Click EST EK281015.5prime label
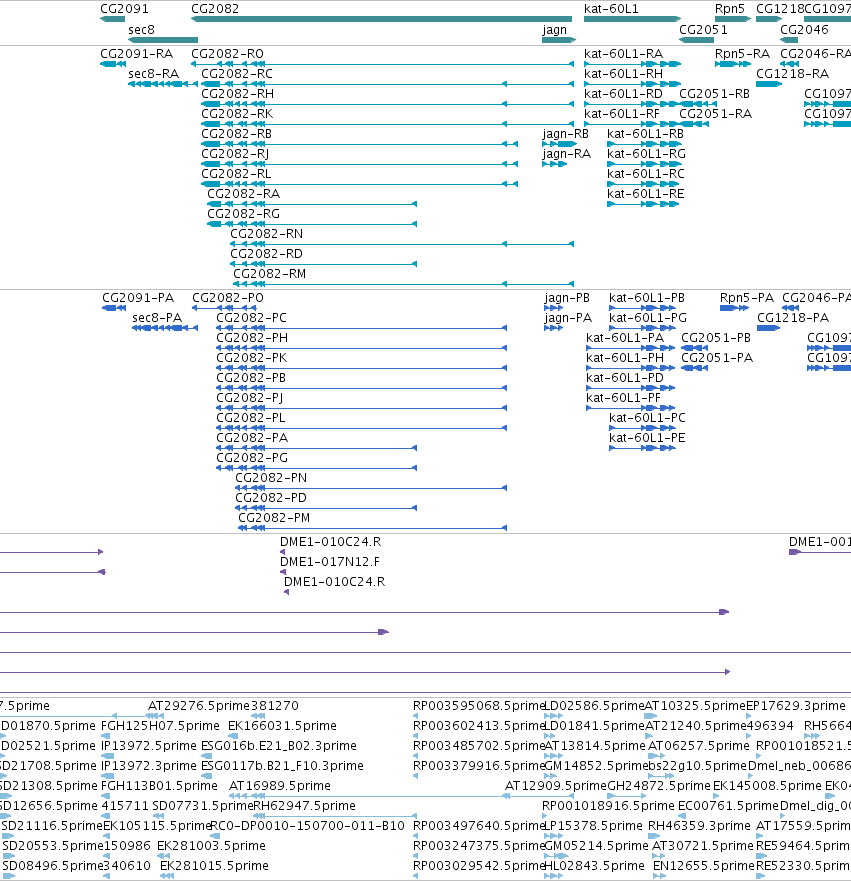This screenshot has width=851, height=881. (215, 866)
